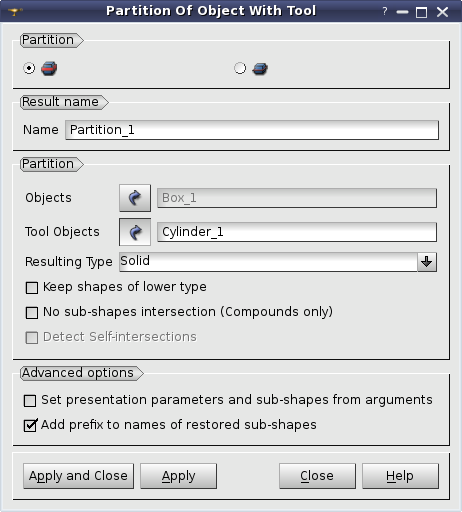Viewport: 462px width, 512px height.
Task: Click the Tool Objects selection arrow button
Action: [x=135, y=232]
